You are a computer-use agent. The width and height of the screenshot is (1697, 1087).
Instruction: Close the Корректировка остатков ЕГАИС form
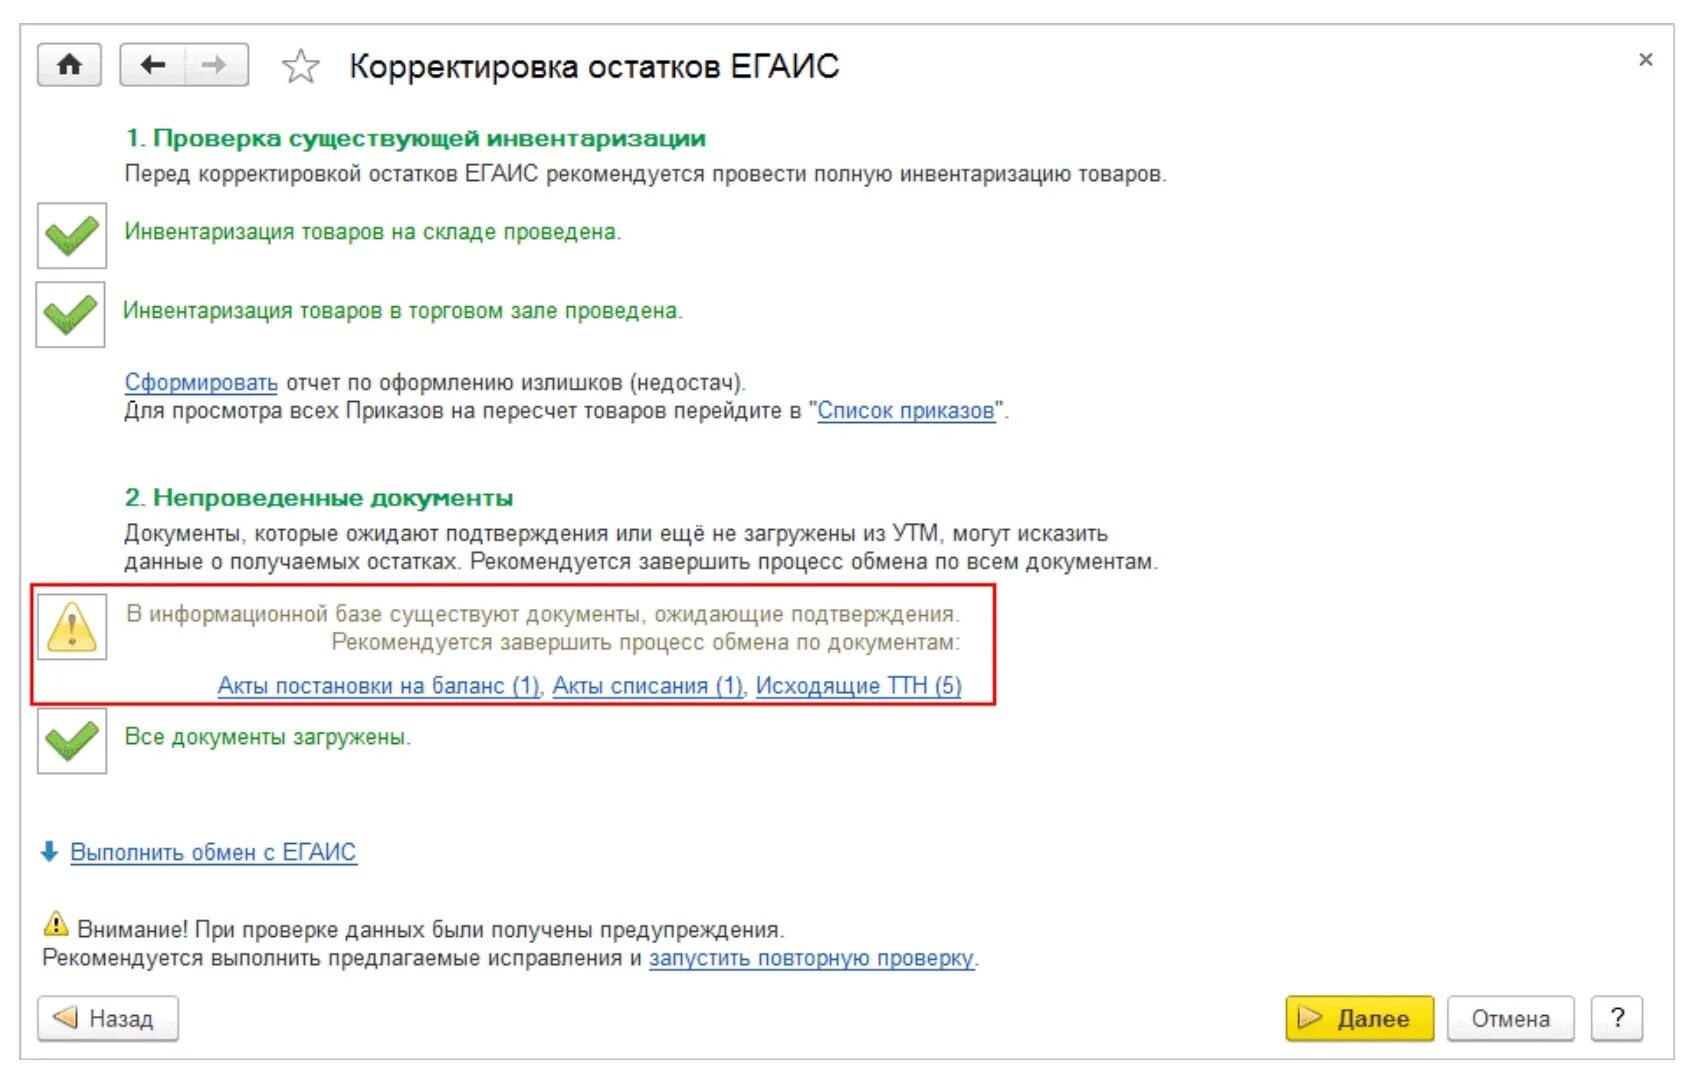pos(1645,60)
